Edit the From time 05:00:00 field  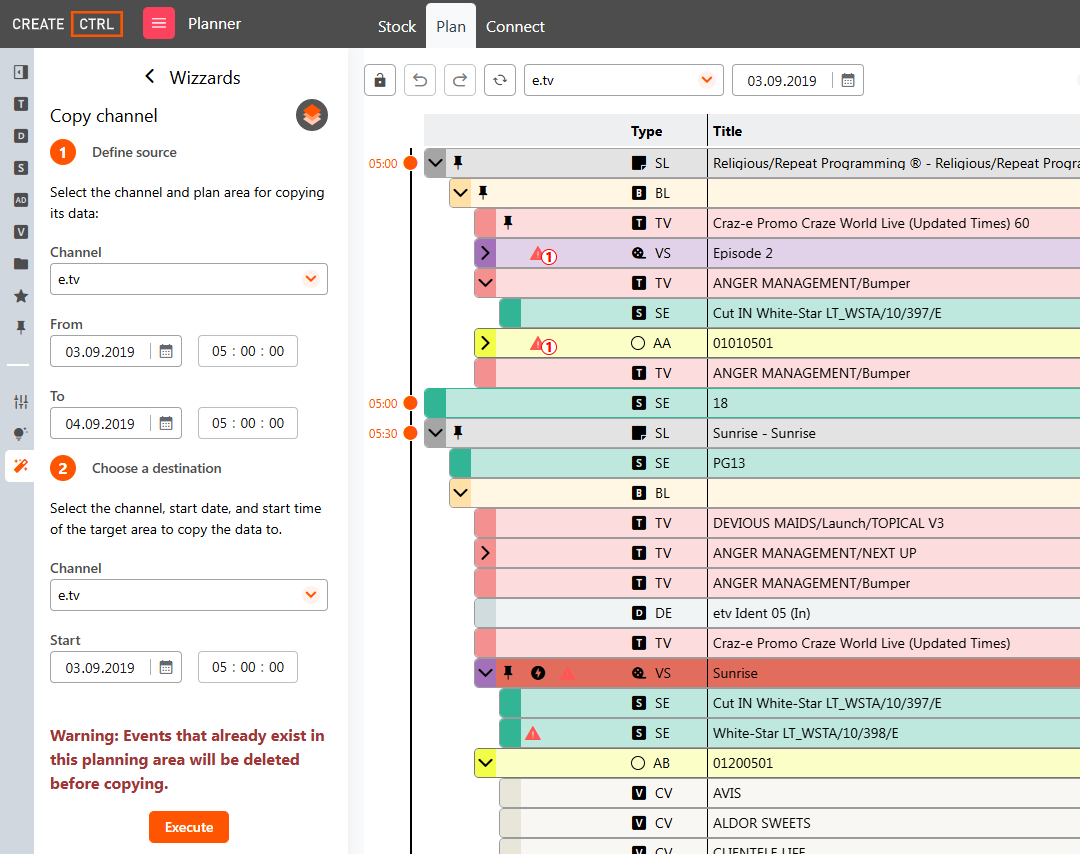point(248,351)
